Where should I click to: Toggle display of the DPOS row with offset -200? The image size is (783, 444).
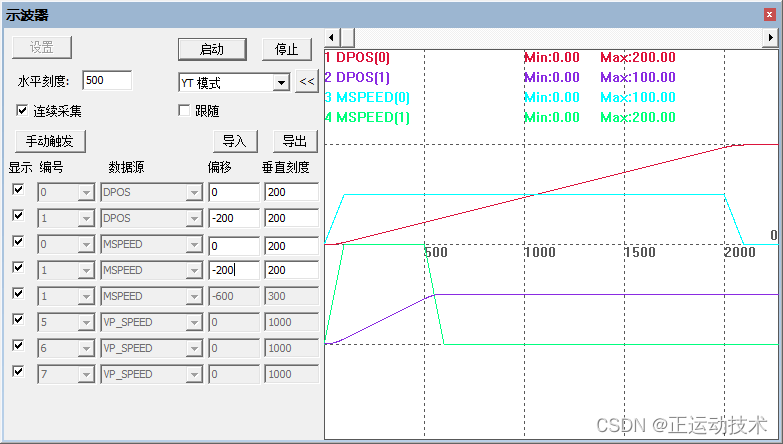point(18,215)
